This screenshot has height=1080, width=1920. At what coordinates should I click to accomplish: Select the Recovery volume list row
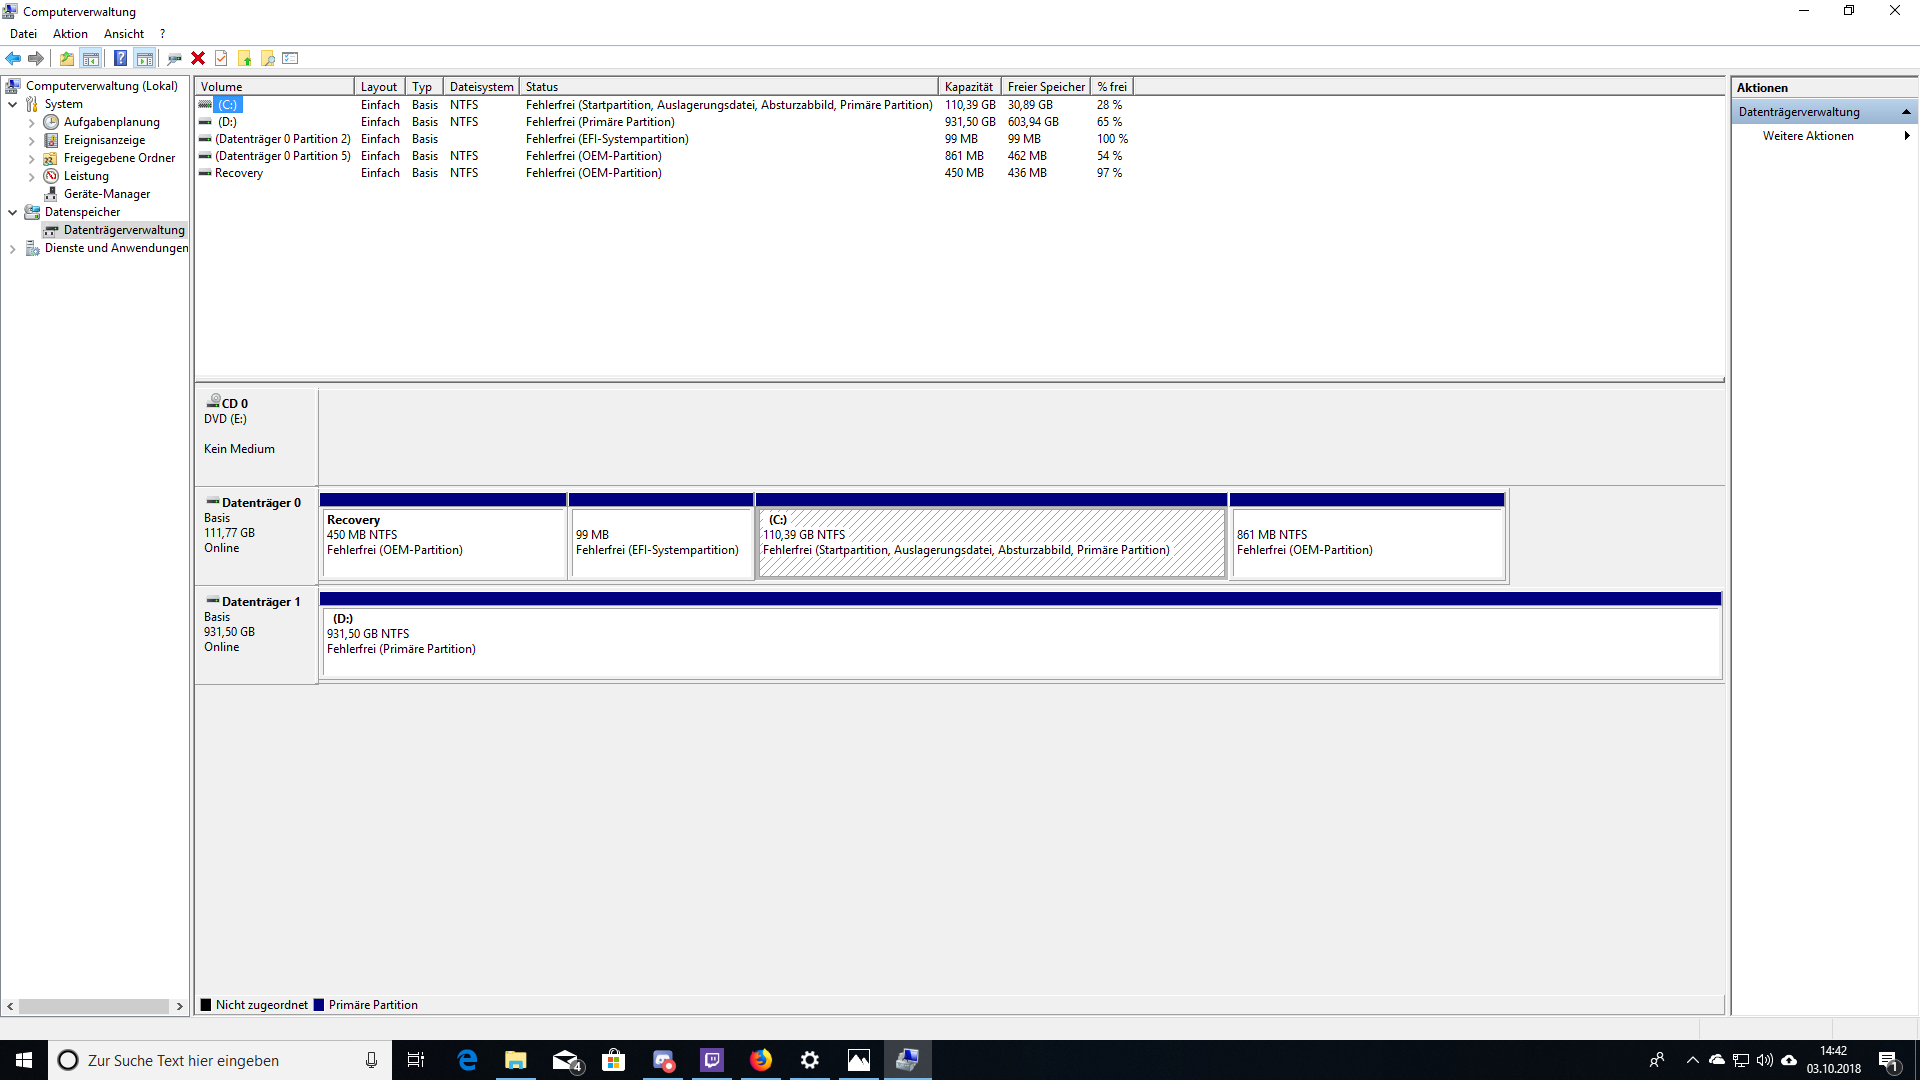click(x=664, y=173)
